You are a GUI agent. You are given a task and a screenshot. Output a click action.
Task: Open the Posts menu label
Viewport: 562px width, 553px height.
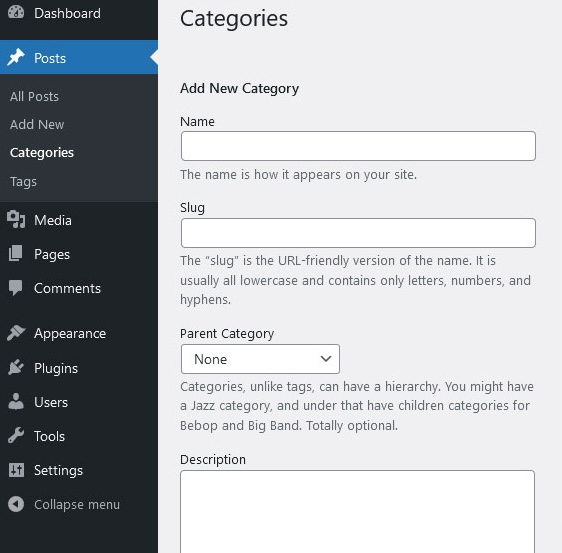(50, 58)
